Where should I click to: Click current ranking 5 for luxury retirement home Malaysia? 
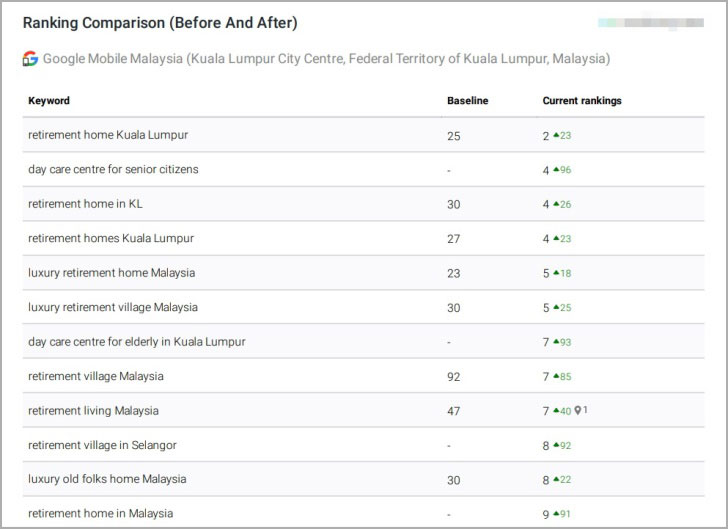546,273
